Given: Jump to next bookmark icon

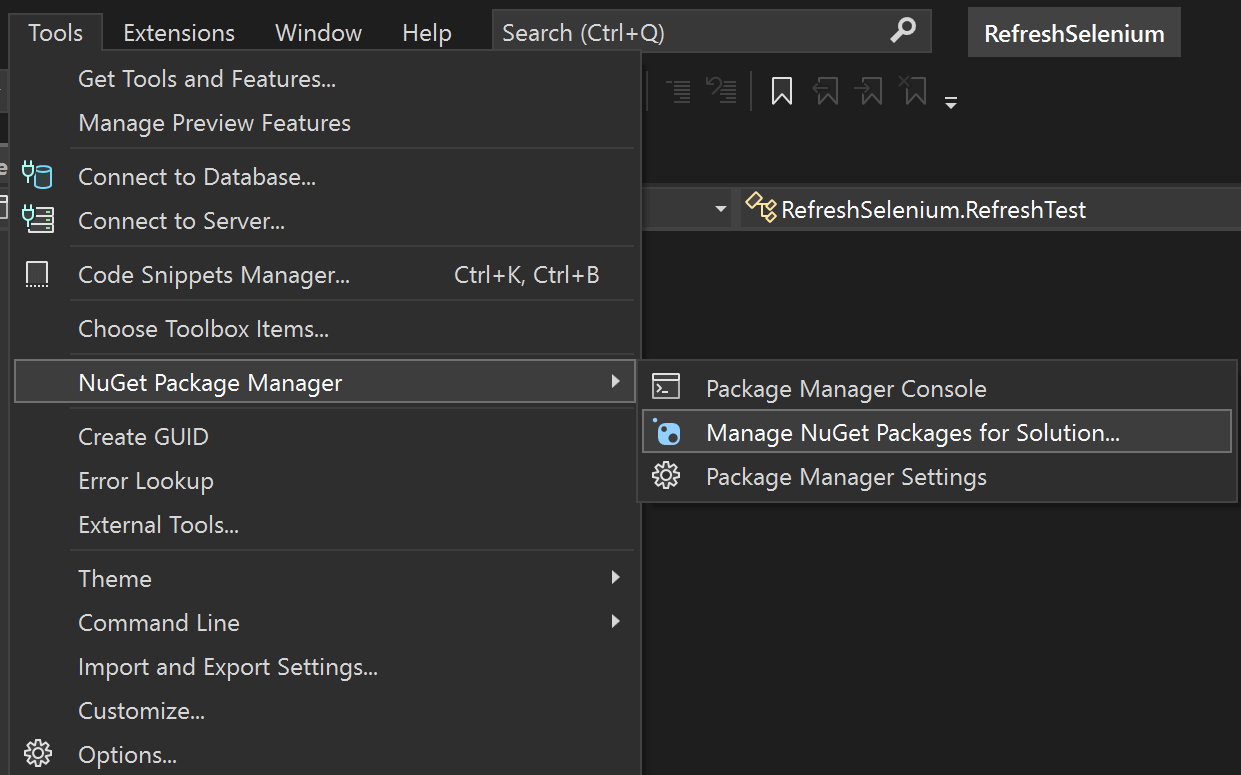Looking at the screenshot, I should coord(869,91).
